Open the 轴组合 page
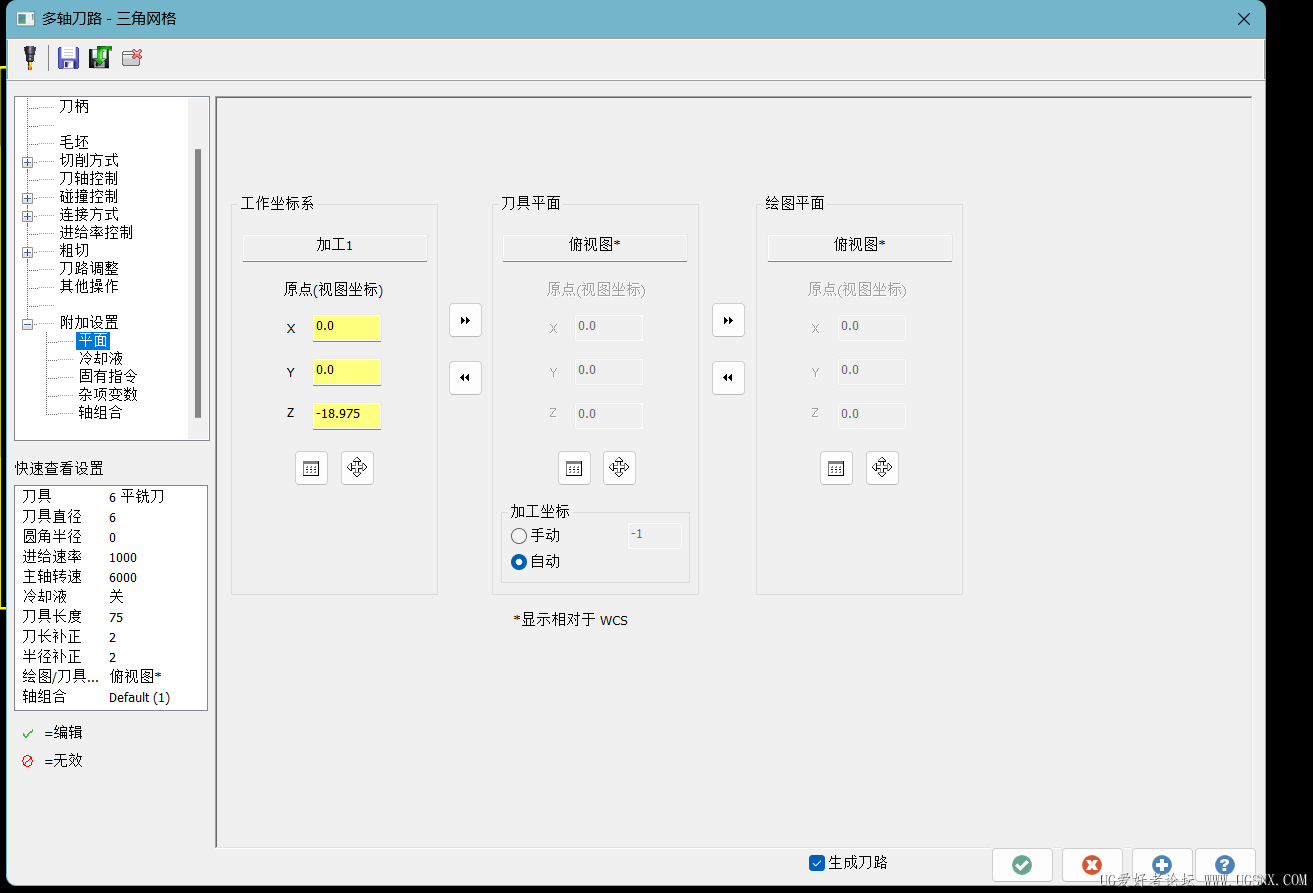This screenshot has width=1313, height=893. point(100,412)
